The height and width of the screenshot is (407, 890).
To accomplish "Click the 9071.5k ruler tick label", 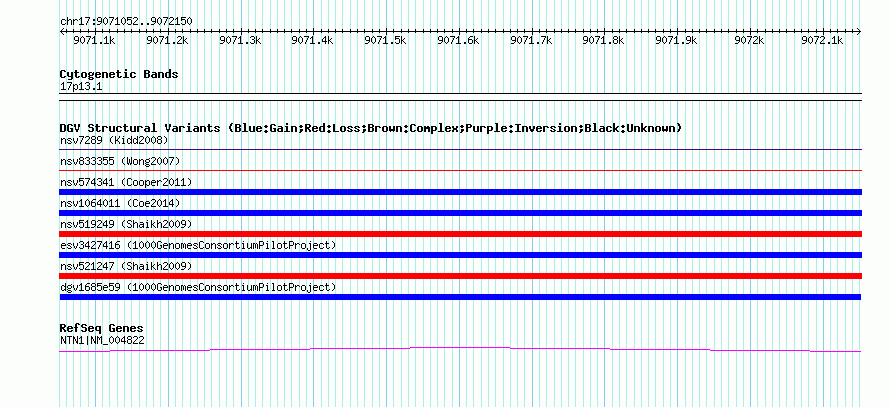I will (x=385, y=40).
